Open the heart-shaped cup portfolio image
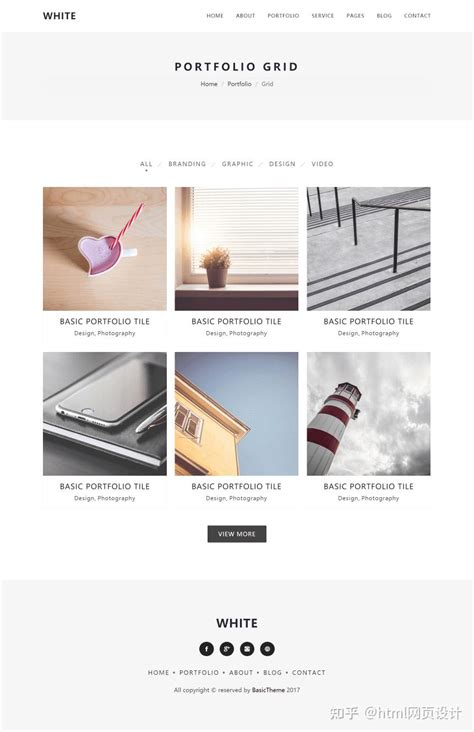This screenshot has width=474, height=732. click(105, 249)
